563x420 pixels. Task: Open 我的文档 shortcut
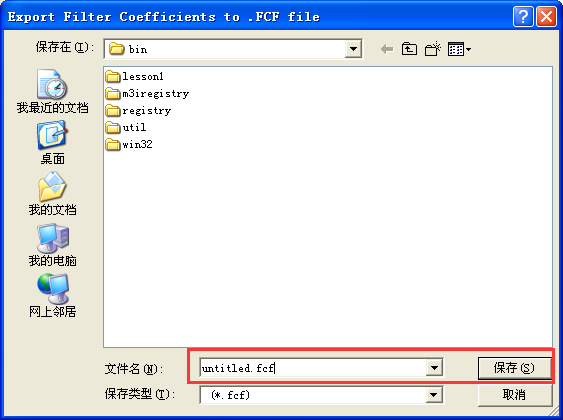[52, 193]
